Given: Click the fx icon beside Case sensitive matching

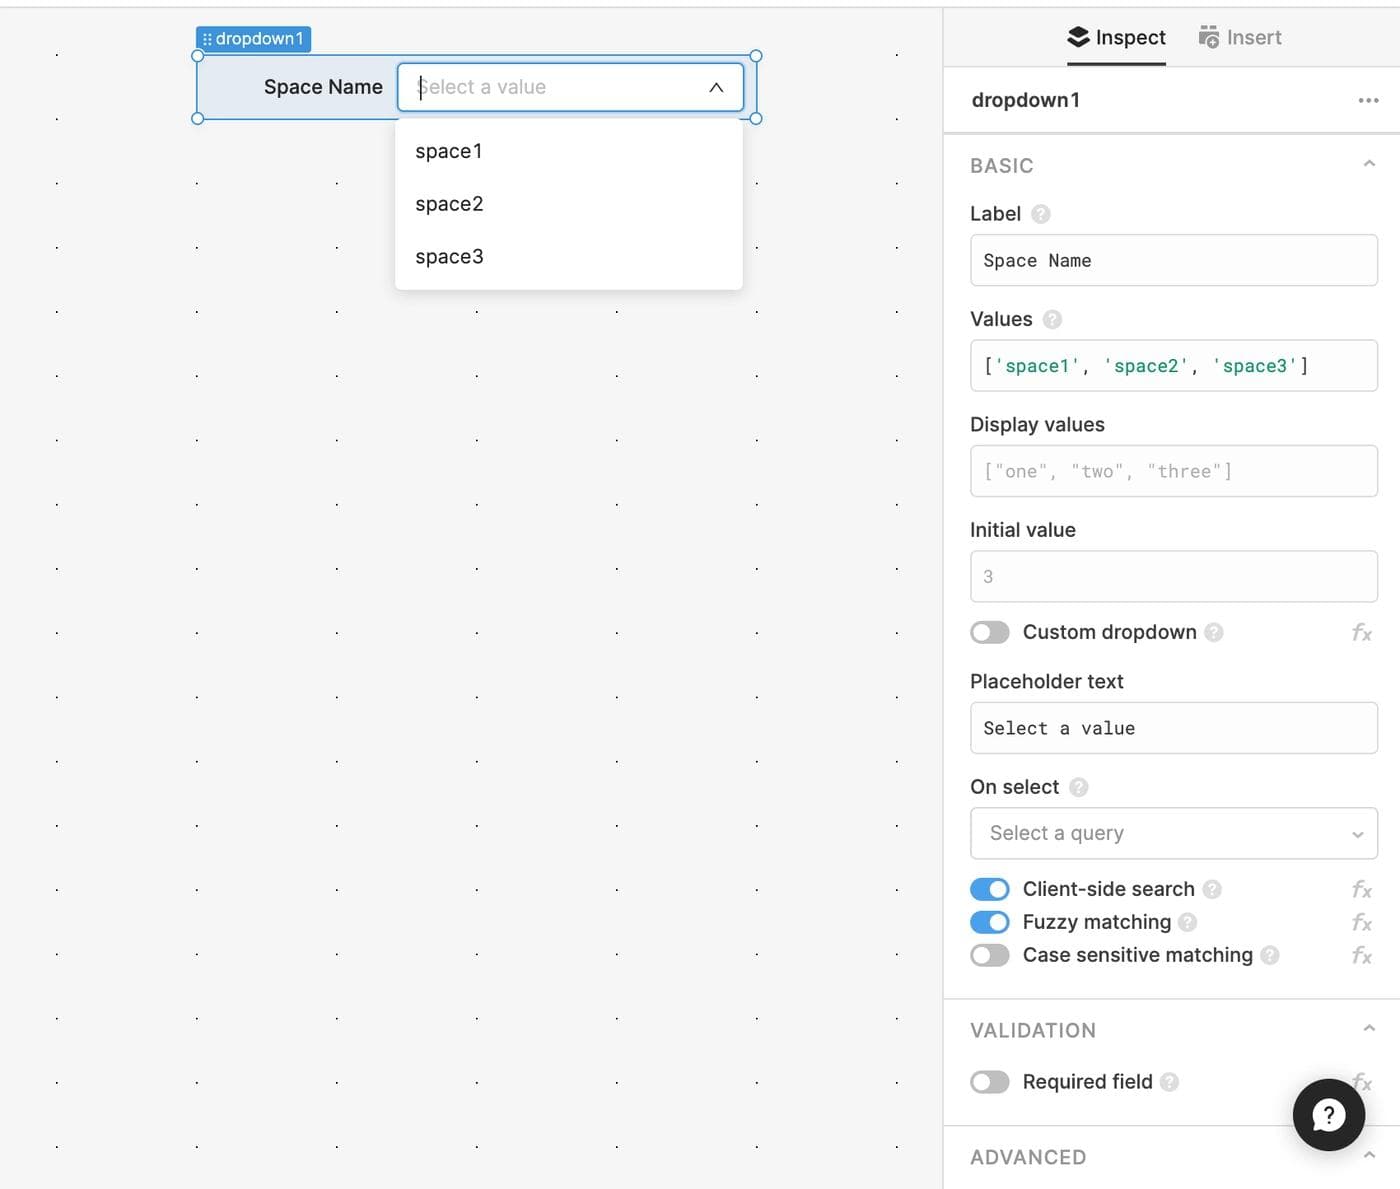Looking at the screenshot, I should [1361, 955].
